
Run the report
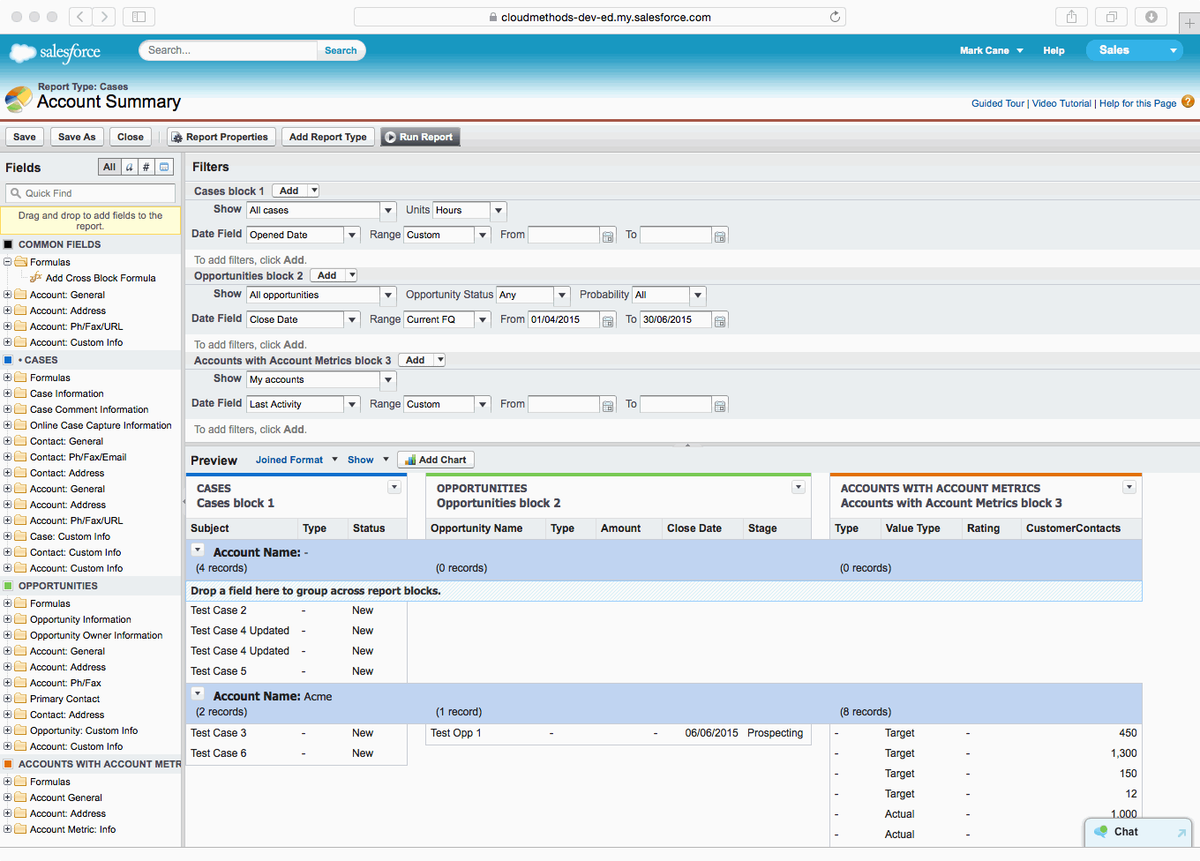pyautogui.click(x=420, y=137)
